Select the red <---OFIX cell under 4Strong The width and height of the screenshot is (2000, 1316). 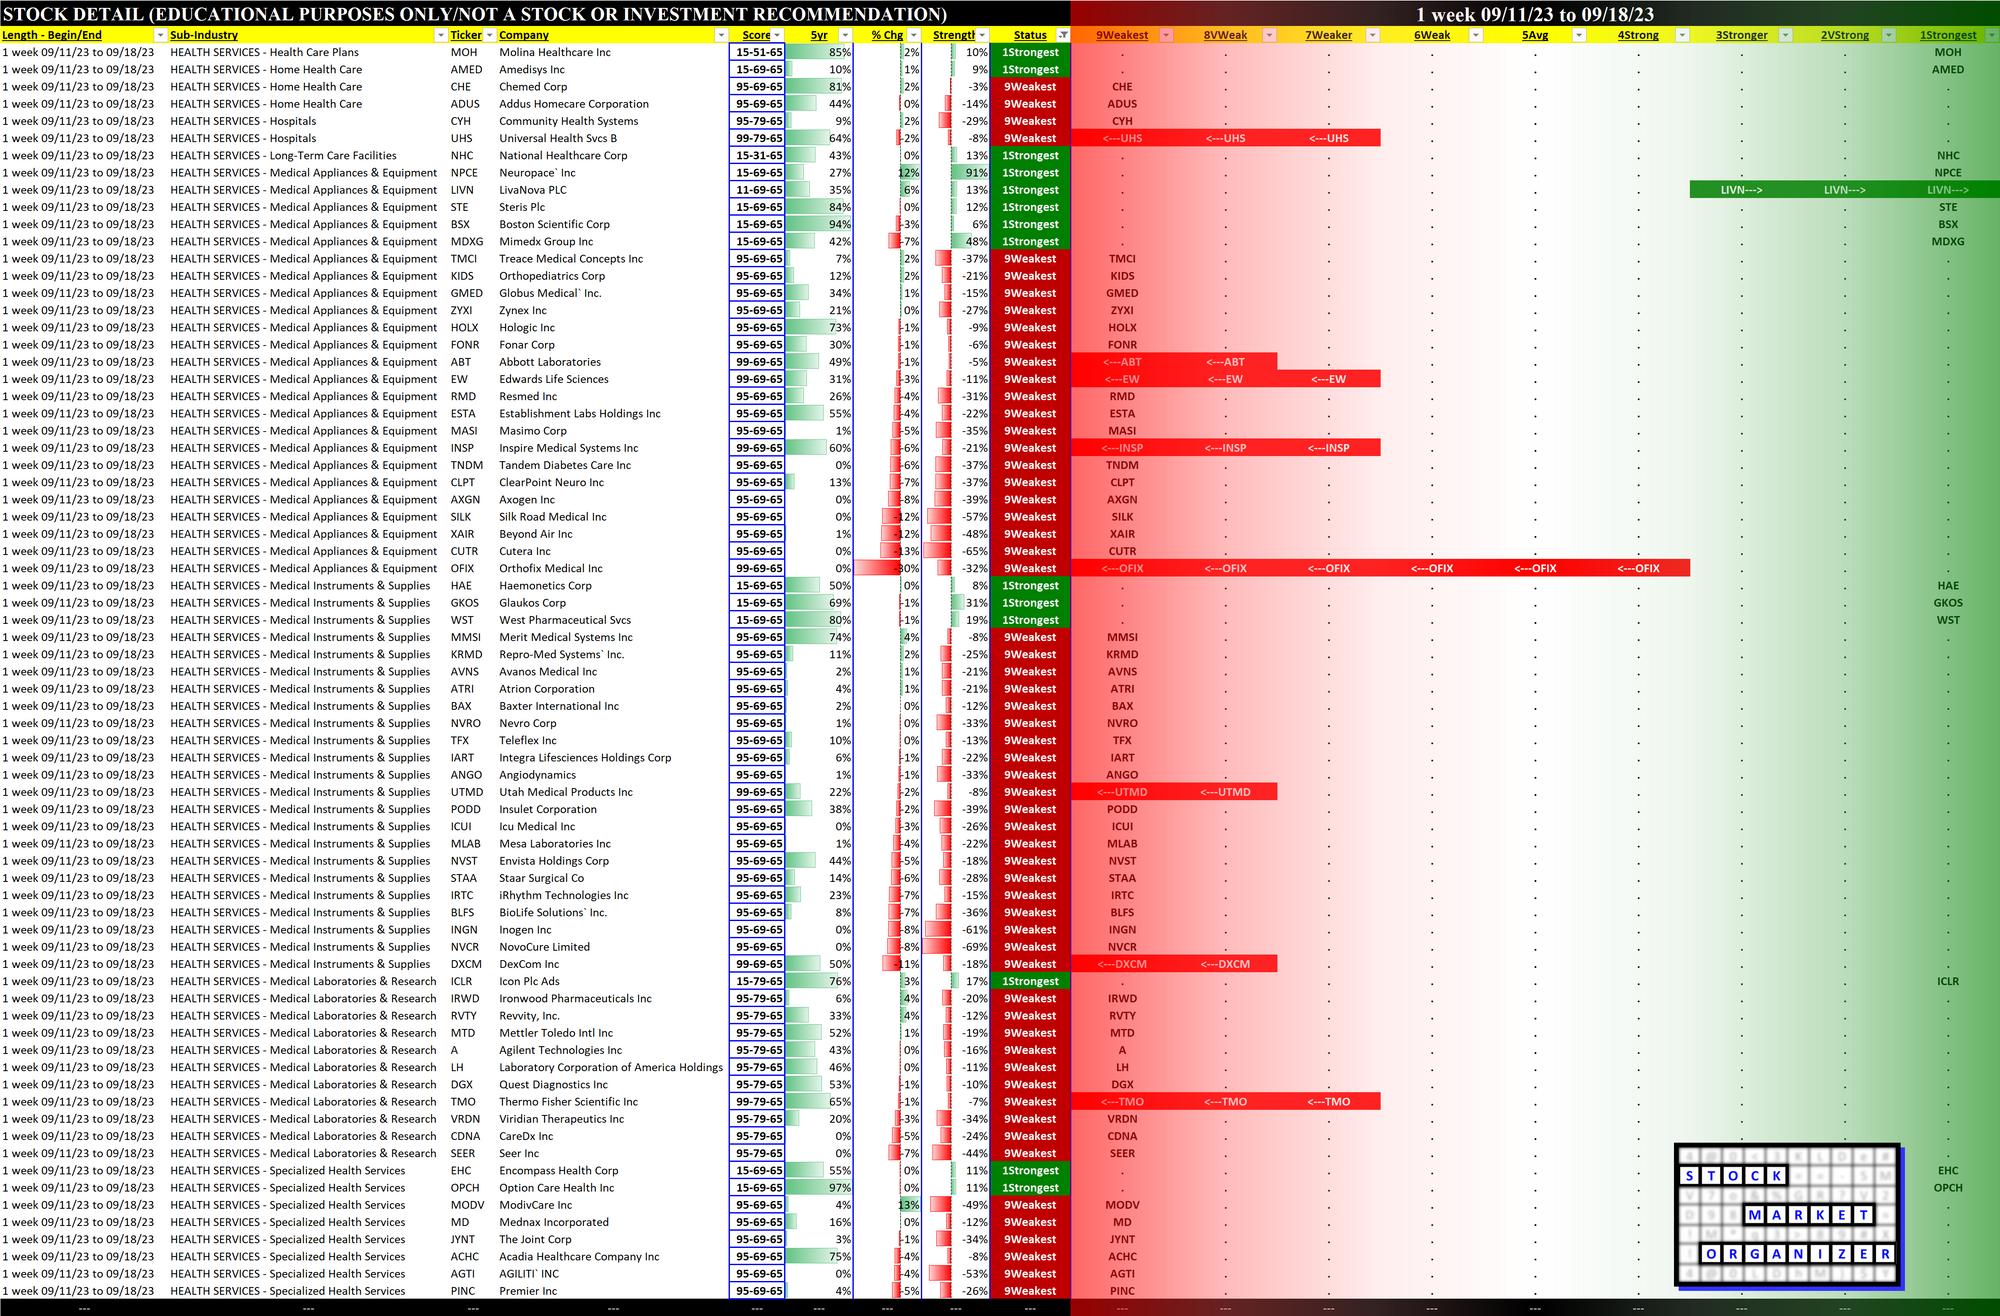[x=1638, y=568]
